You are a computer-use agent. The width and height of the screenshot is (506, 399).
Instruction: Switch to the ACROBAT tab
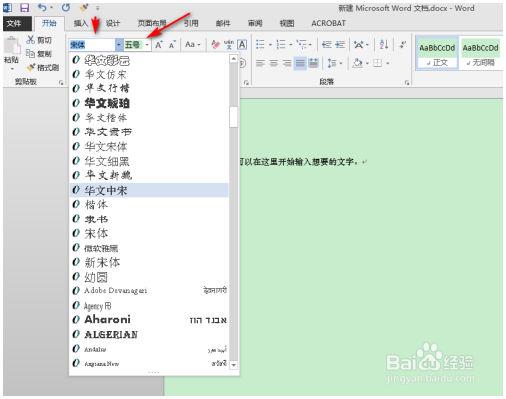pyautogui.click(x=328, y=23)
